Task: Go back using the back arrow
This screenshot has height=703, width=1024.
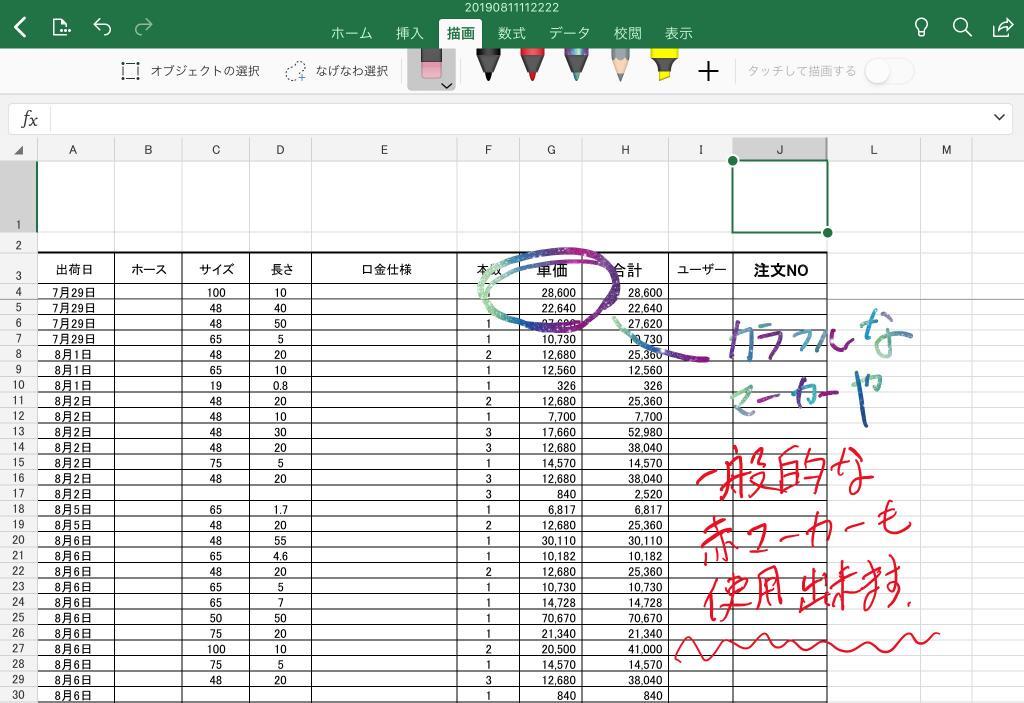Action: click(x=20, y=28)
